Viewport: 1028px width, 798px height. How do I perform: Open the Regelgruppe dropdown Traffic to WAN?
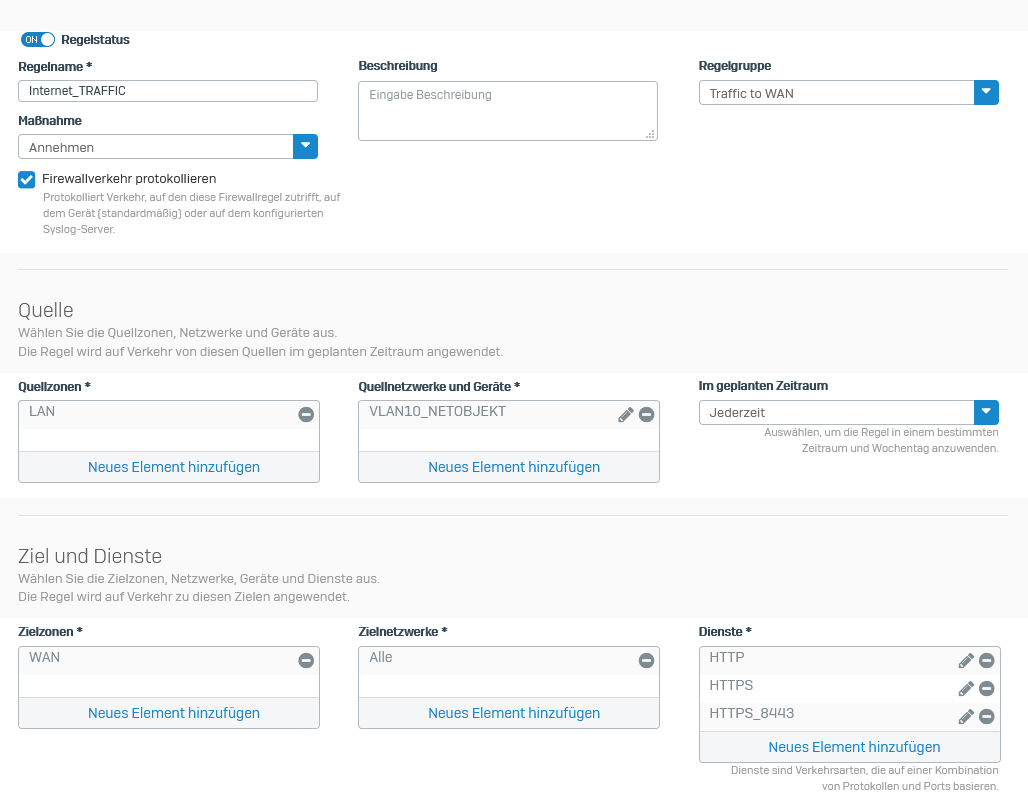849,93
